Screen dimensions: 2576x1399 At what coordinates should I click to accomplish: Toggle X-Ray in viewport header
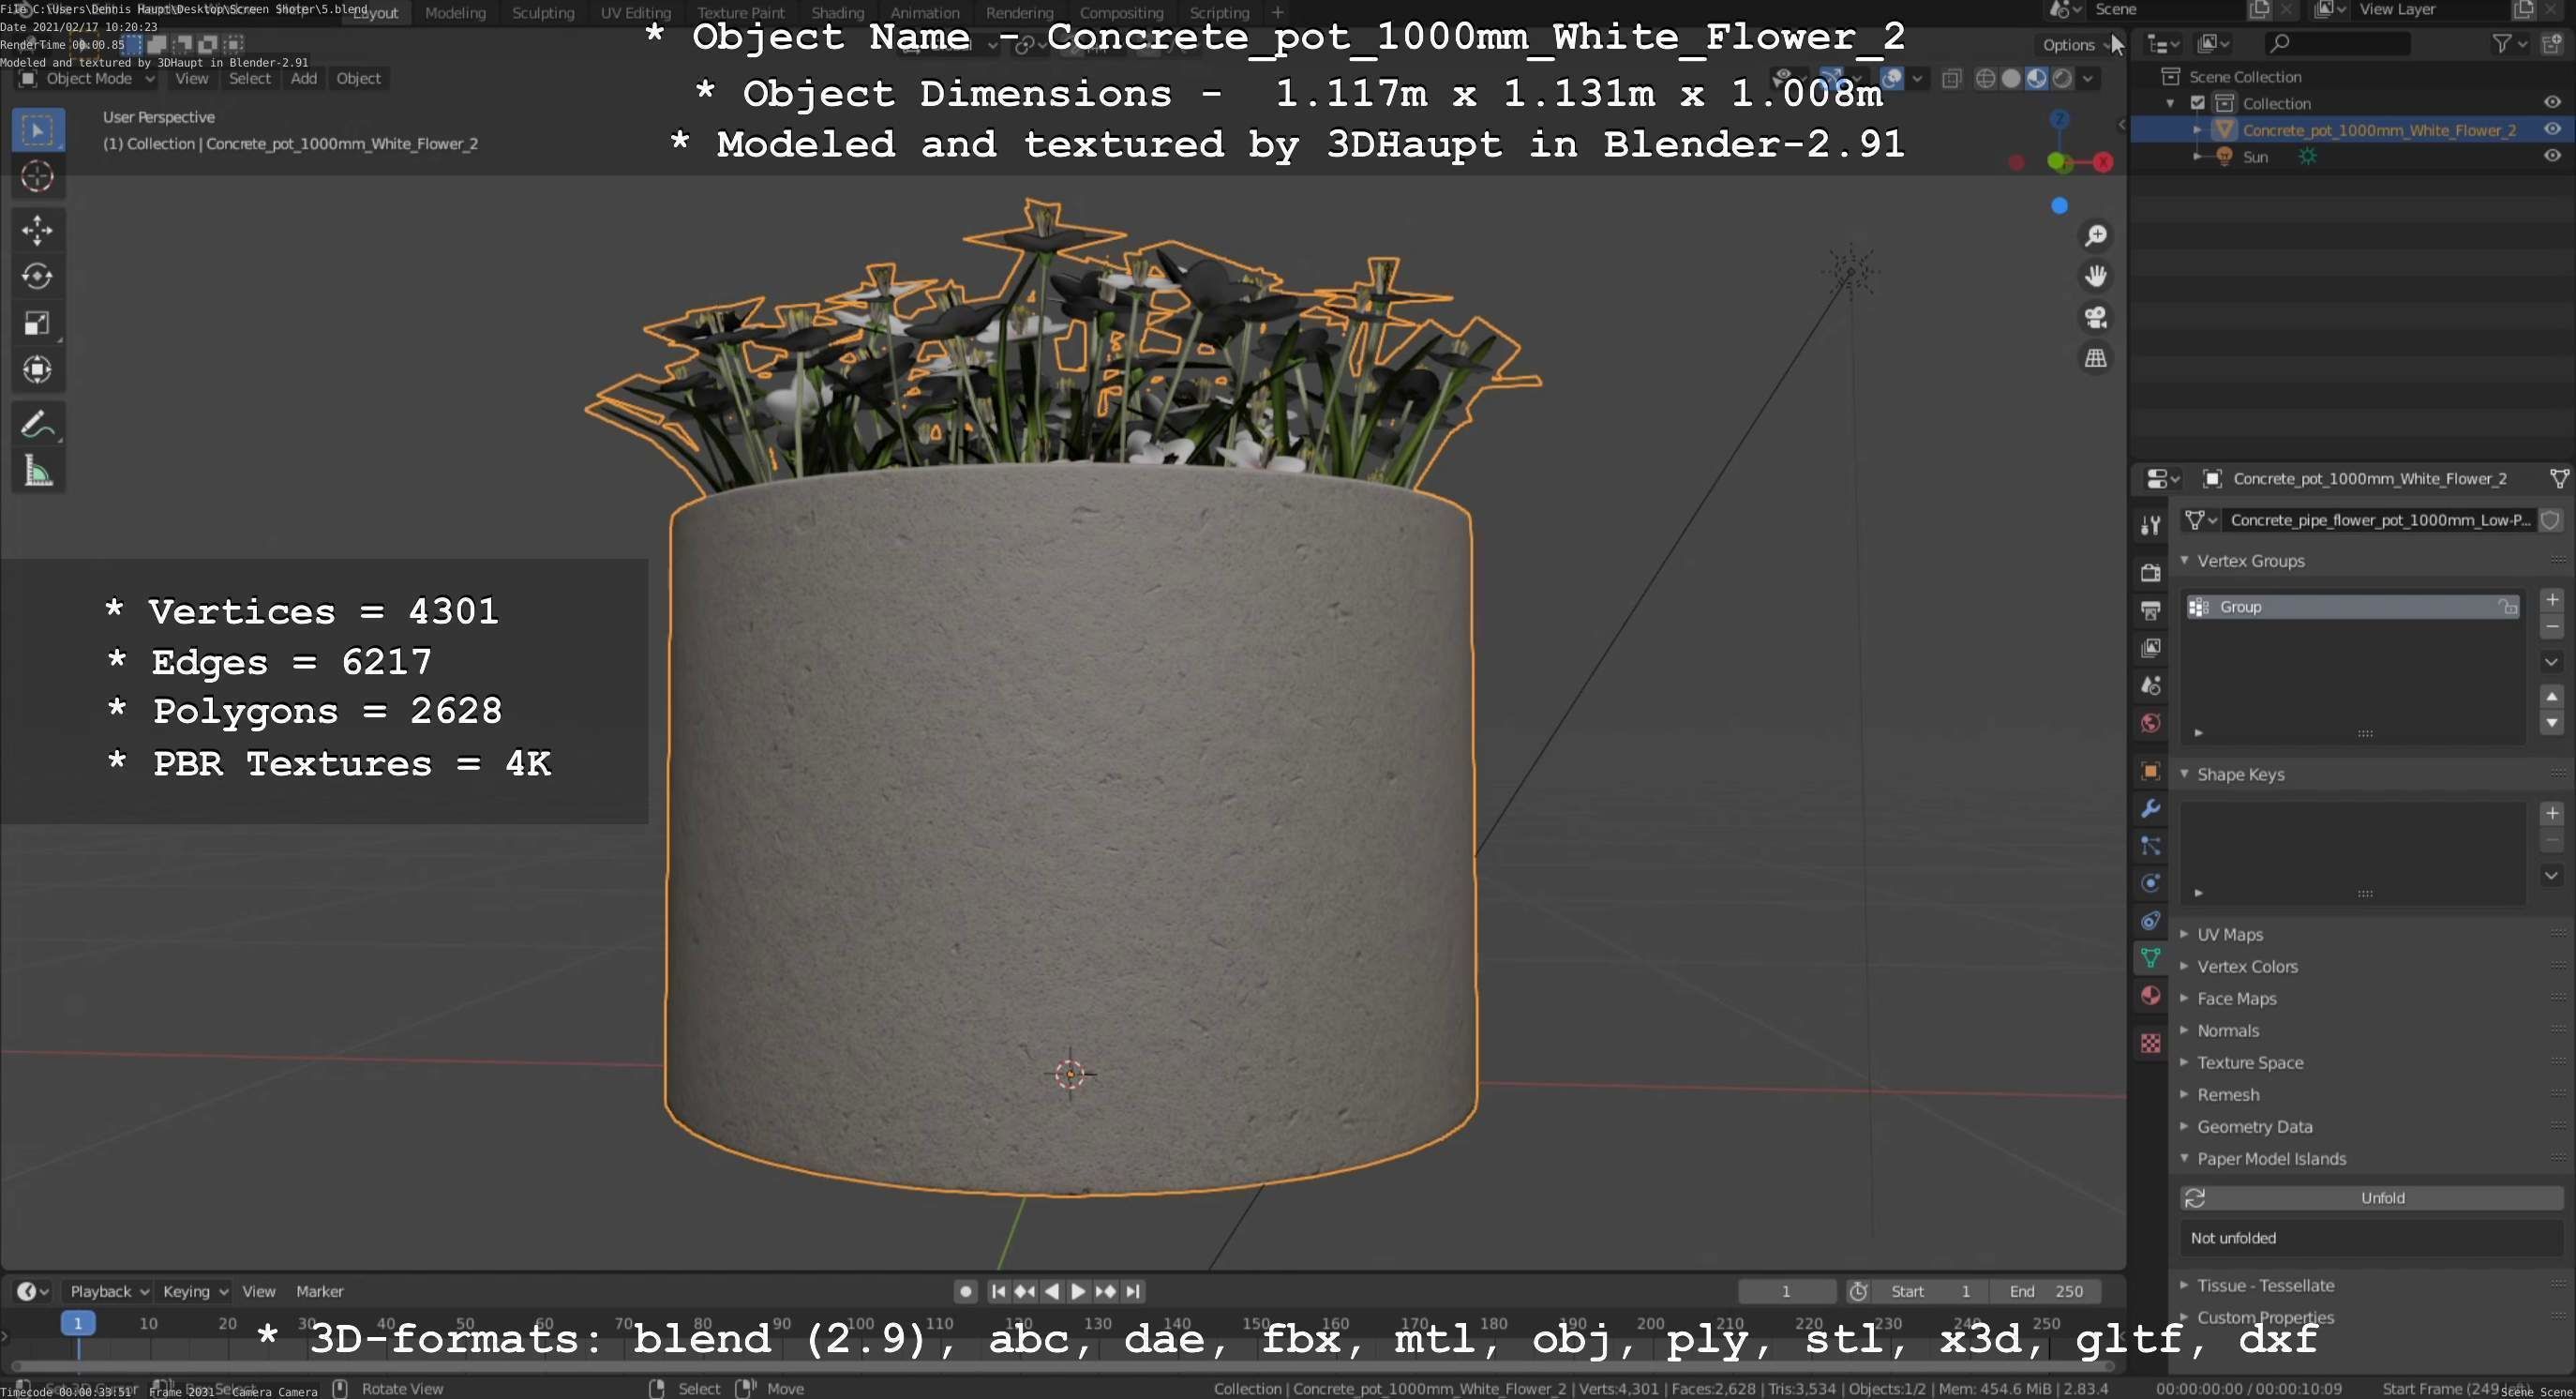pos(1951,79)
